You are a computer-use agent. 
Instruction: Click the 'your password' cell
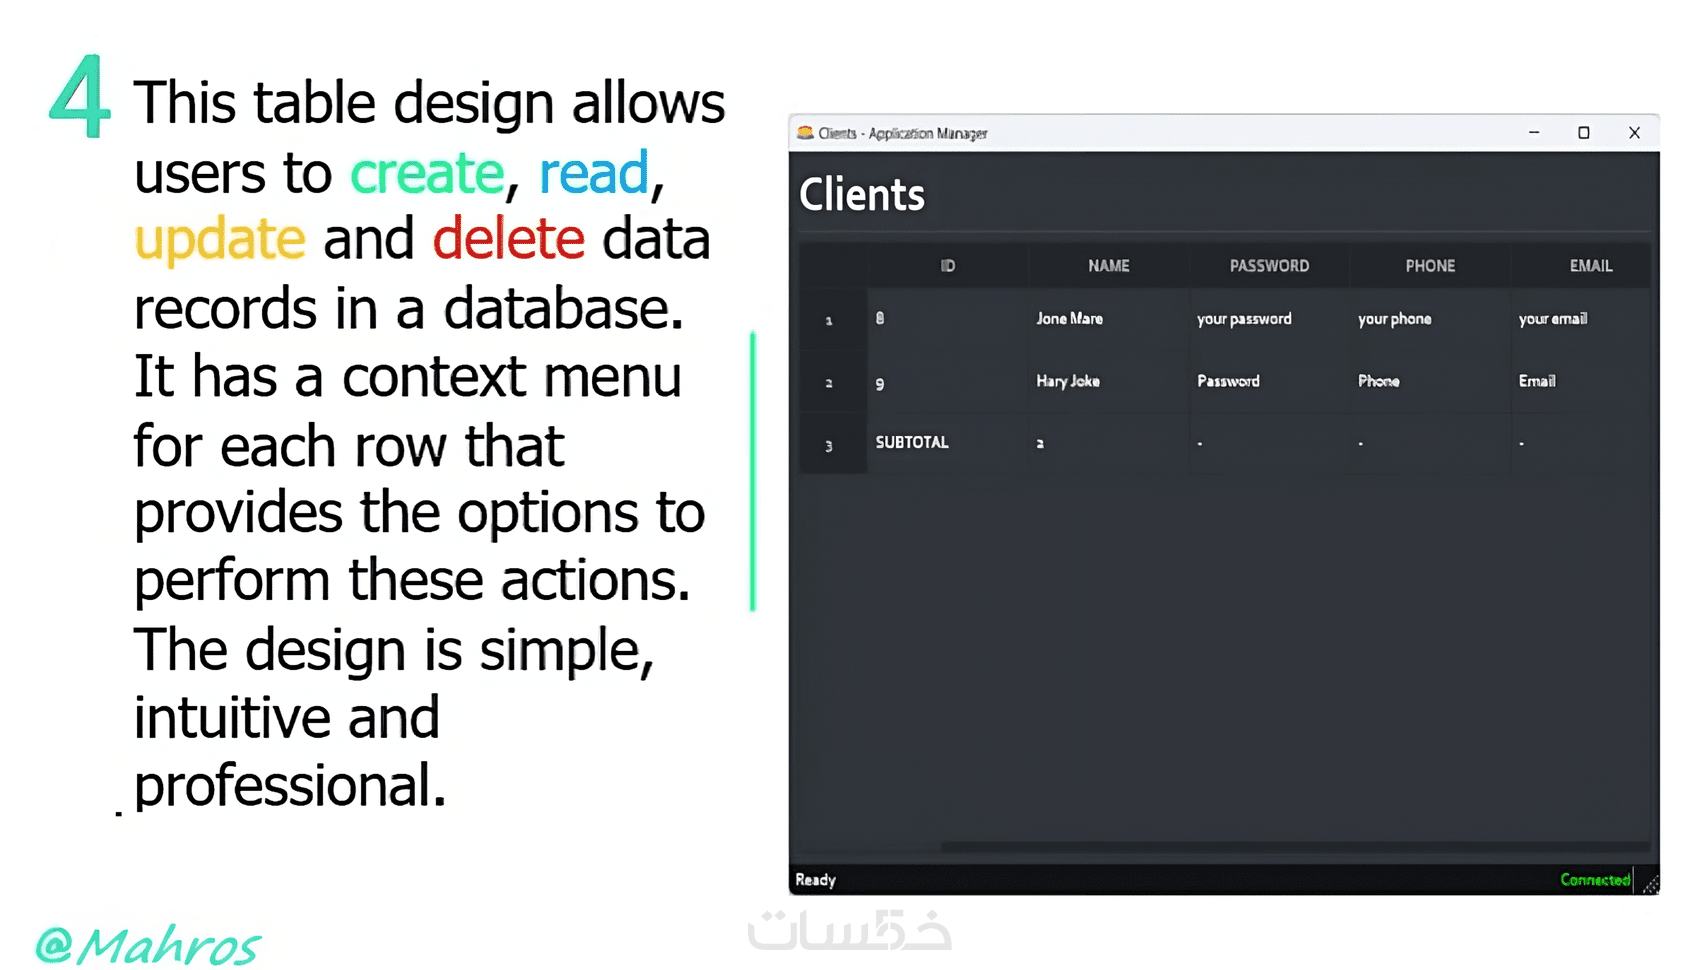coord(1269,319)
